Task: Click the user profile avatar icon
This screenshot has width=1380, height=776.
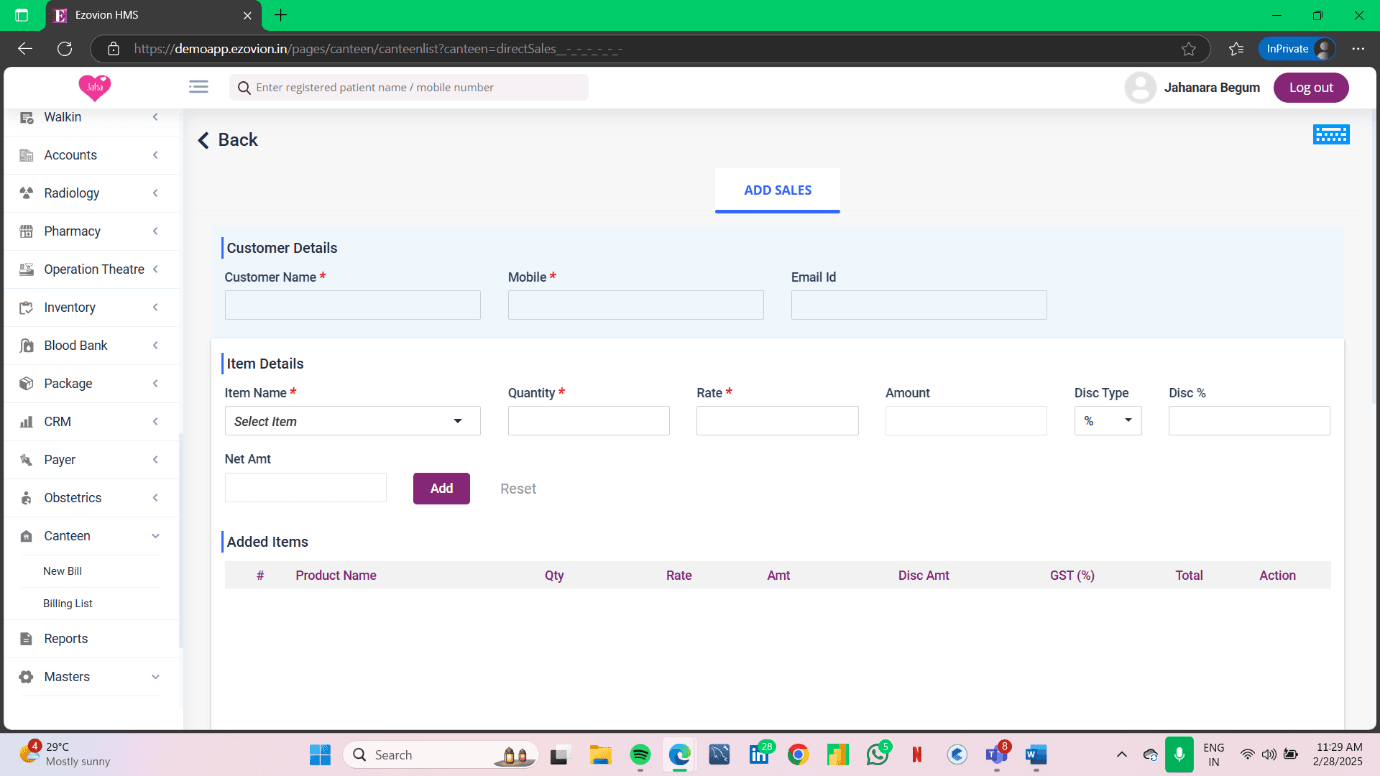Action: pyautogui.click(x=1140, y=88)
